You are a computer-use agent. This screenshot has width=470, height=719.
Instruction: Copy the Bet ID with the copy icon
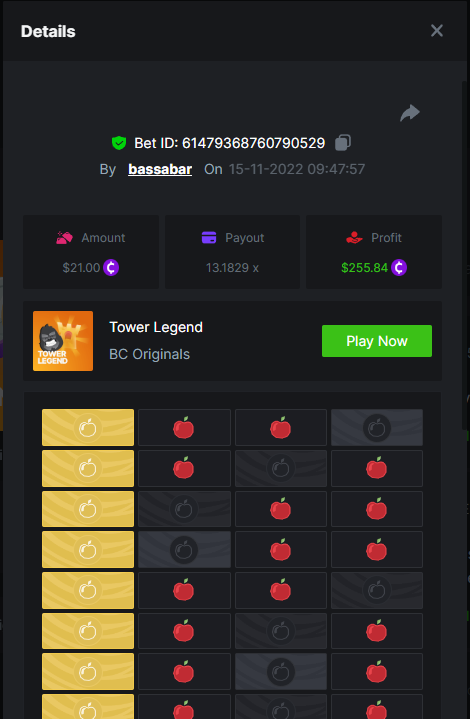(x=343, y=143)
